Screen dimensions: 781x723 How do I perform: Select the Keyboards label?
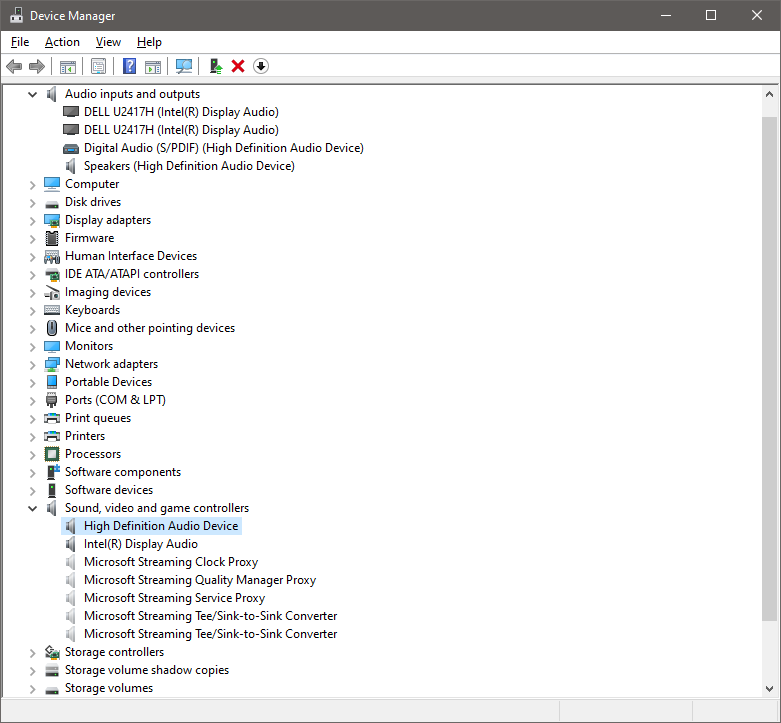(x=92, y=310)
